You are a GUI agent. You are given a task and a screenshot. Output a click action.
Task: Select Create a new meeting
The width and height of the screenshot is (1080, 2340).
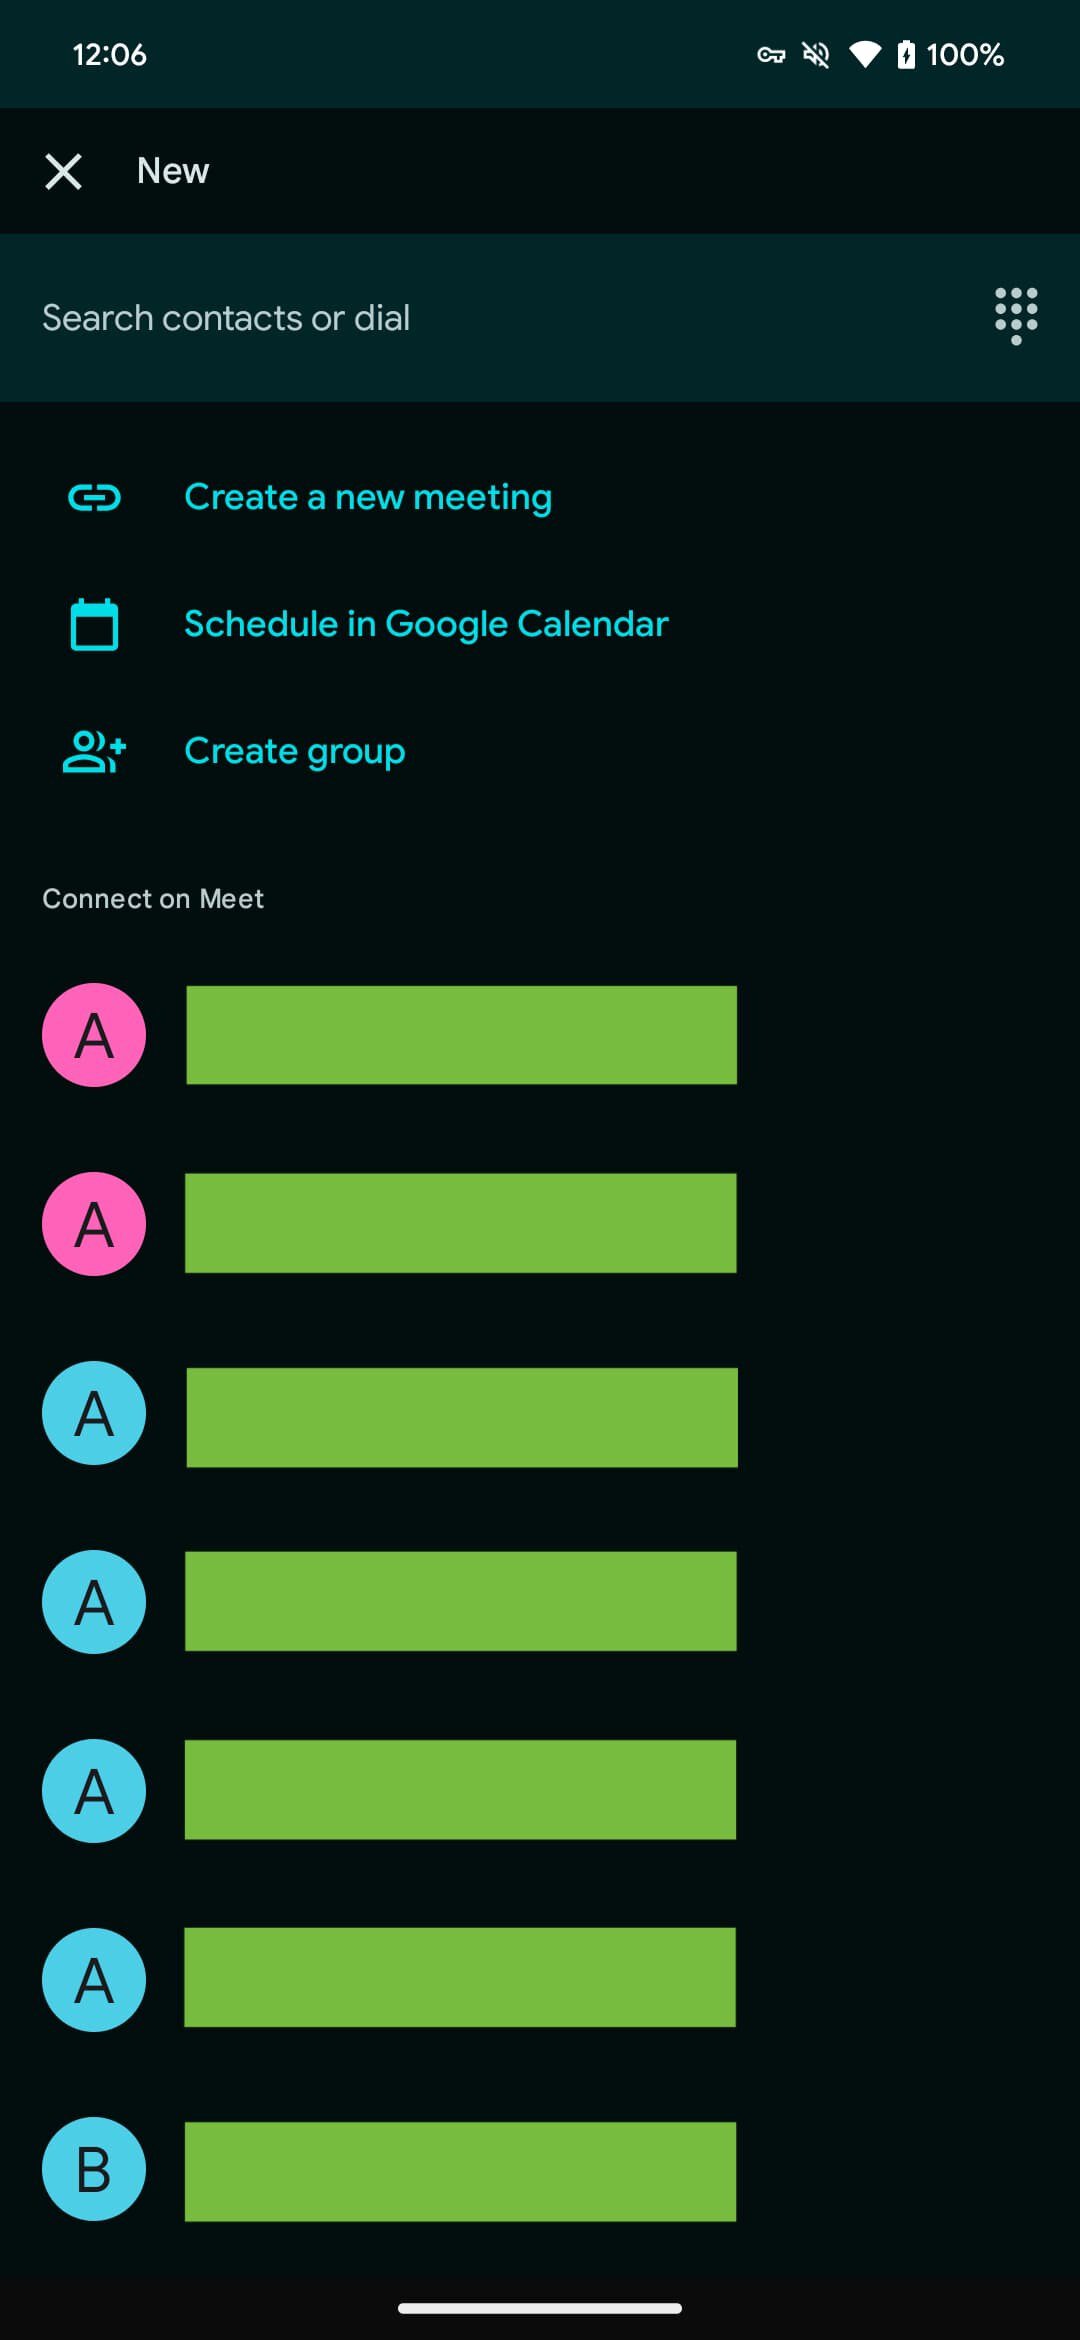click(368, 497)
